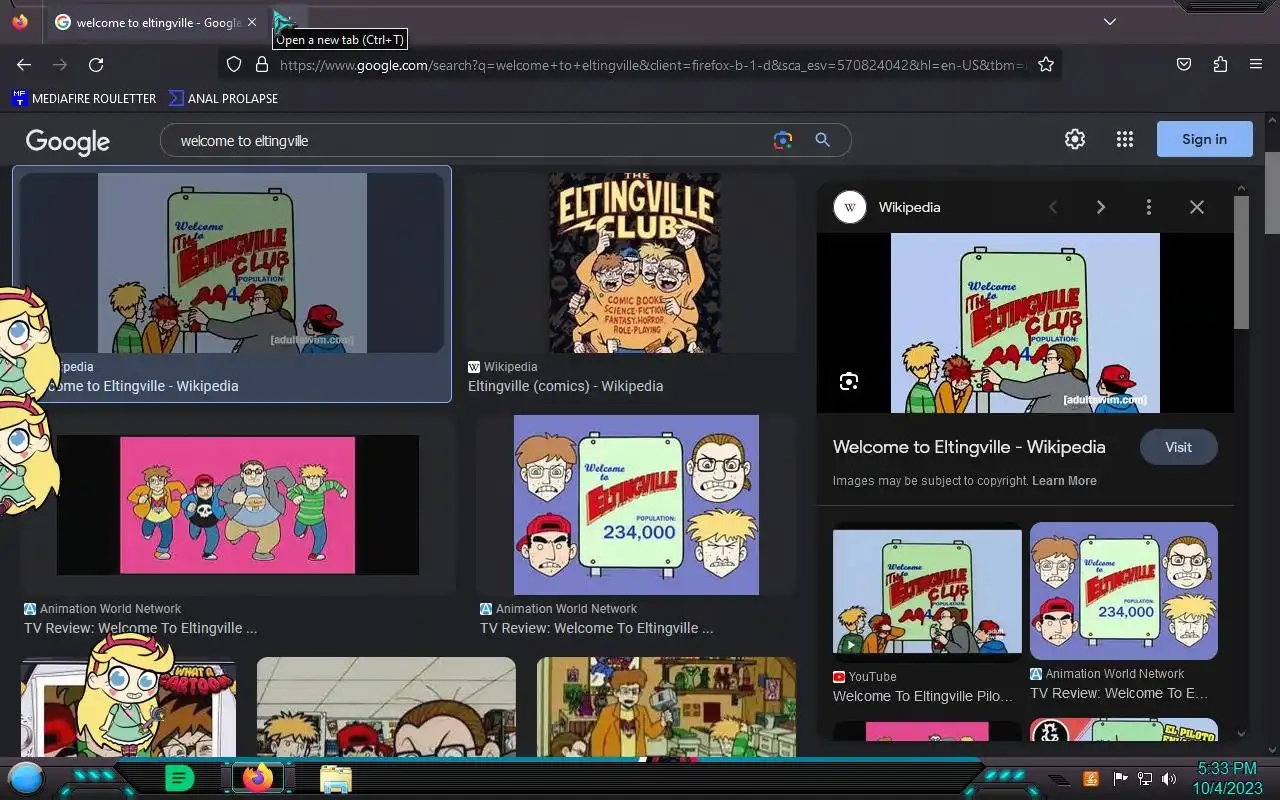The width and height of the screenshot is (1280, 800).
Task: Bookmark this page with the star icon
Action: coord(1046,64)
